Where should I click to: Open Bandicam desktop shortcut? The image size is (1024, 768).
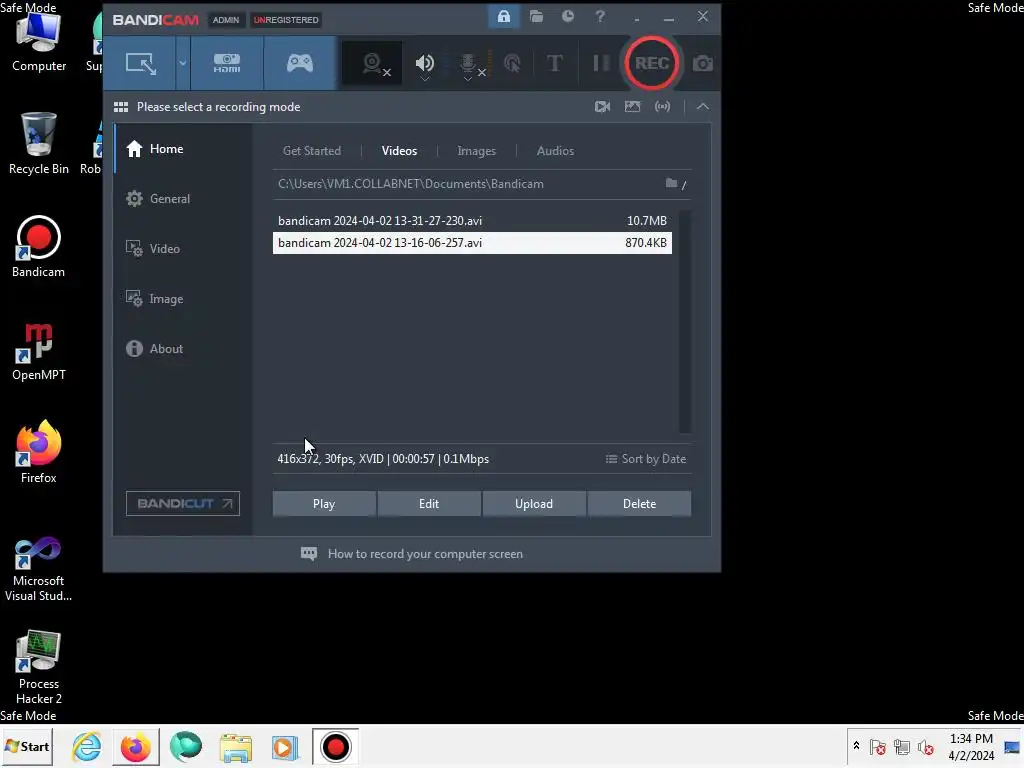point(39,247)
